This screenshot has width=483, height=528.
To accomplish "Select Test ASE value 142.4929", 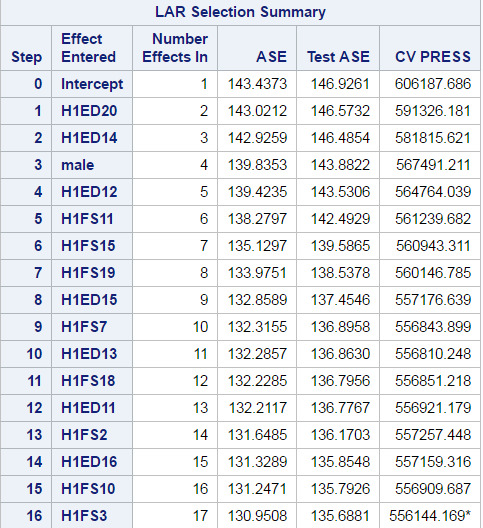I will click(340, 219).
